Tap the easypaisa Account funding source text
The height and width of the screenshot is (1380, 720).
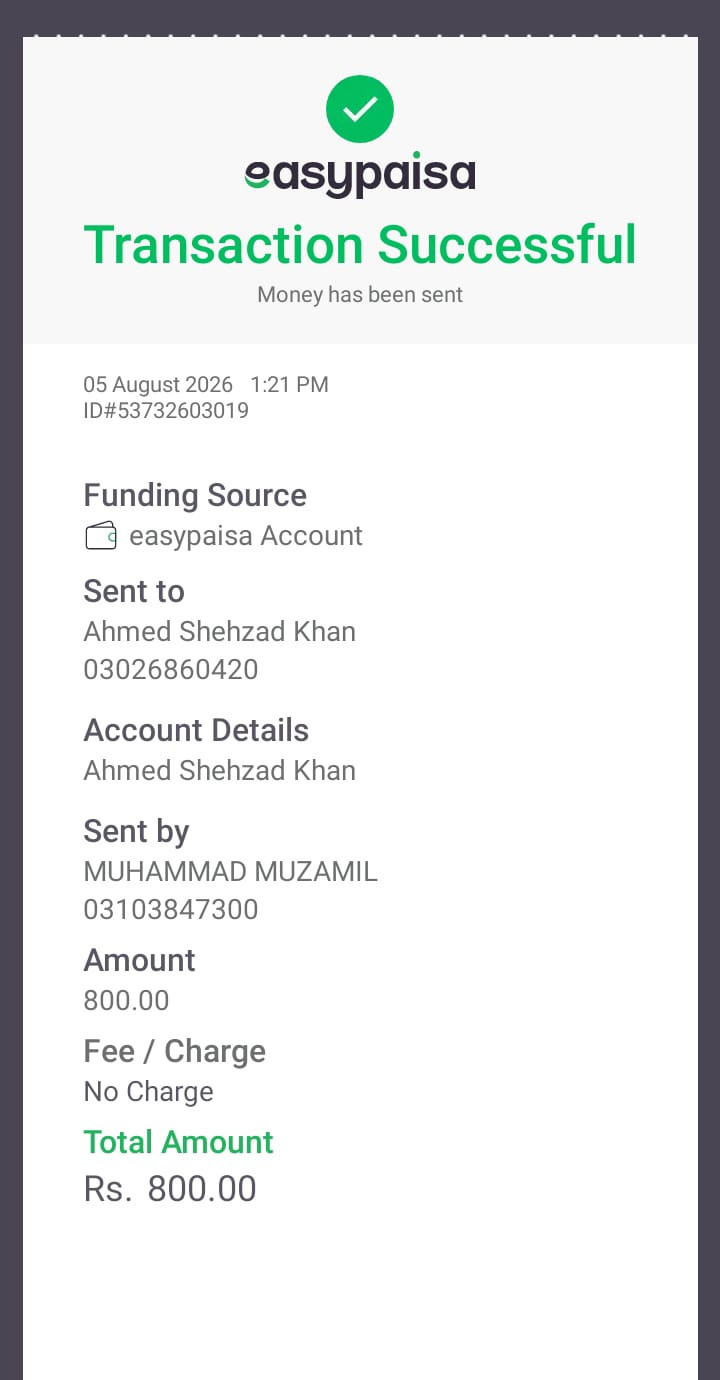coord(246,536)
